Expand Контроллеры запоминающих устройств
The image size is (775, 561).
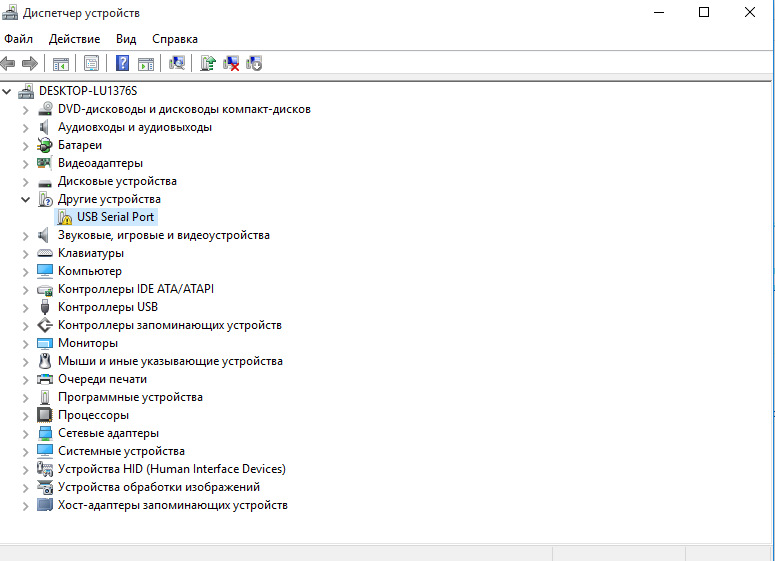coord(26,326)
